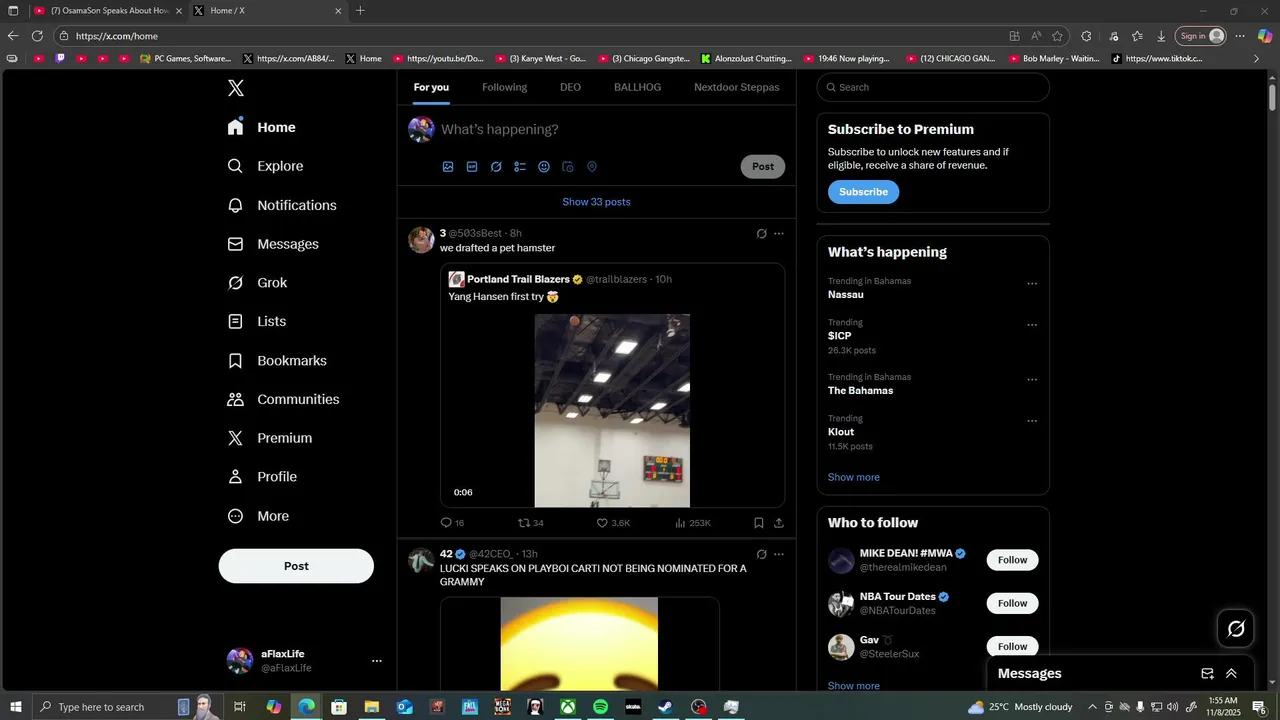1280x720 pixels.
Task: Follow MIKE DEAN! #MWA
Action: coord(1012,560)
